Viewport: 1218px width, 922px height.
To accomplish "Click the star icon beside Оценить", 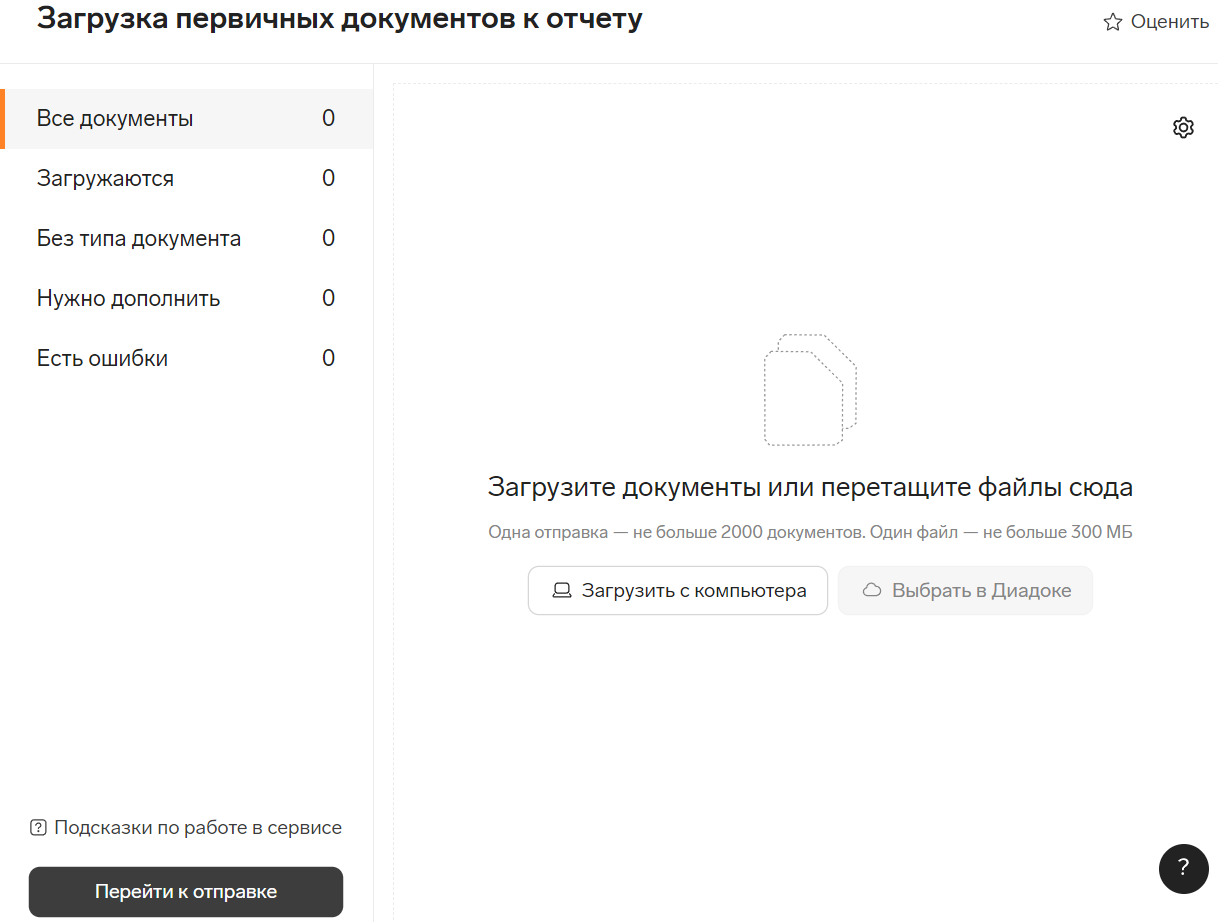I will coord(1112,22).
